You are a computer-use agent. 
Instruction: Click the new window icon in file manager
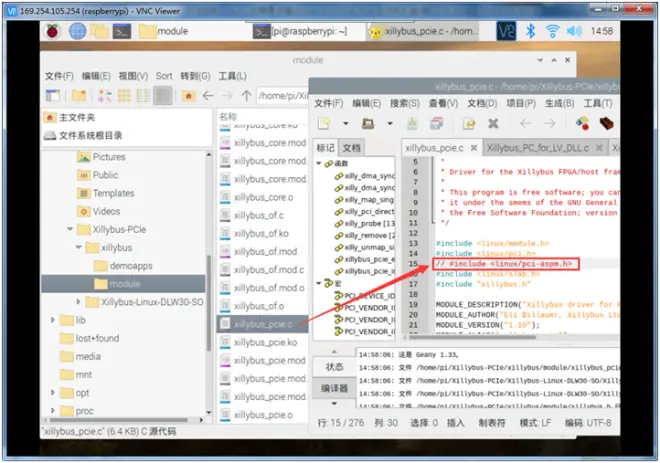[53, 96]
